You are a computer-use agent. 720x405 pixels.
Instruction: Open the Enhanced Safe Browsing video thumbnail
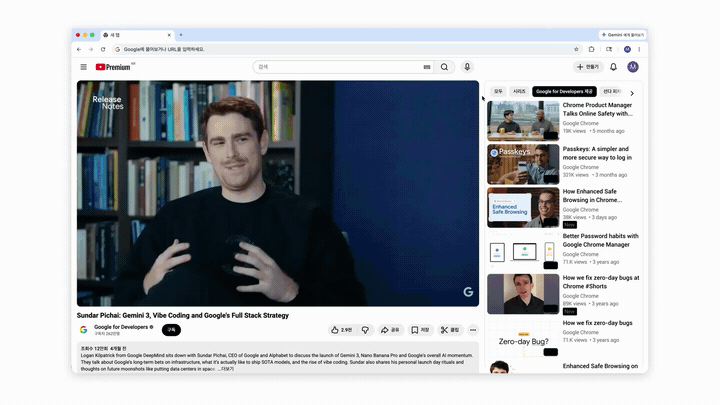tap(523, 207)
